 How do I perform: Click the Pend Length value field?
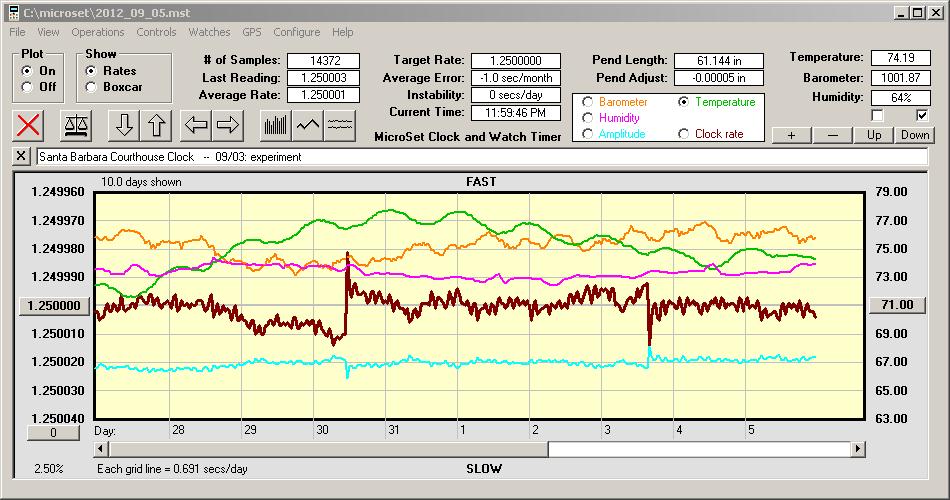(719, 61)
